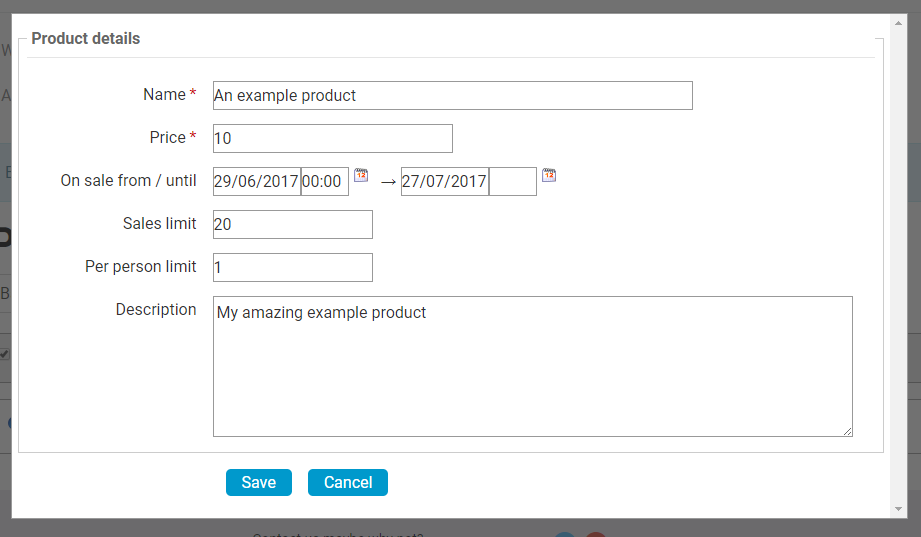Click the dialog scrollbar down arrow
921x537 pixels.
tap(898, 509)
